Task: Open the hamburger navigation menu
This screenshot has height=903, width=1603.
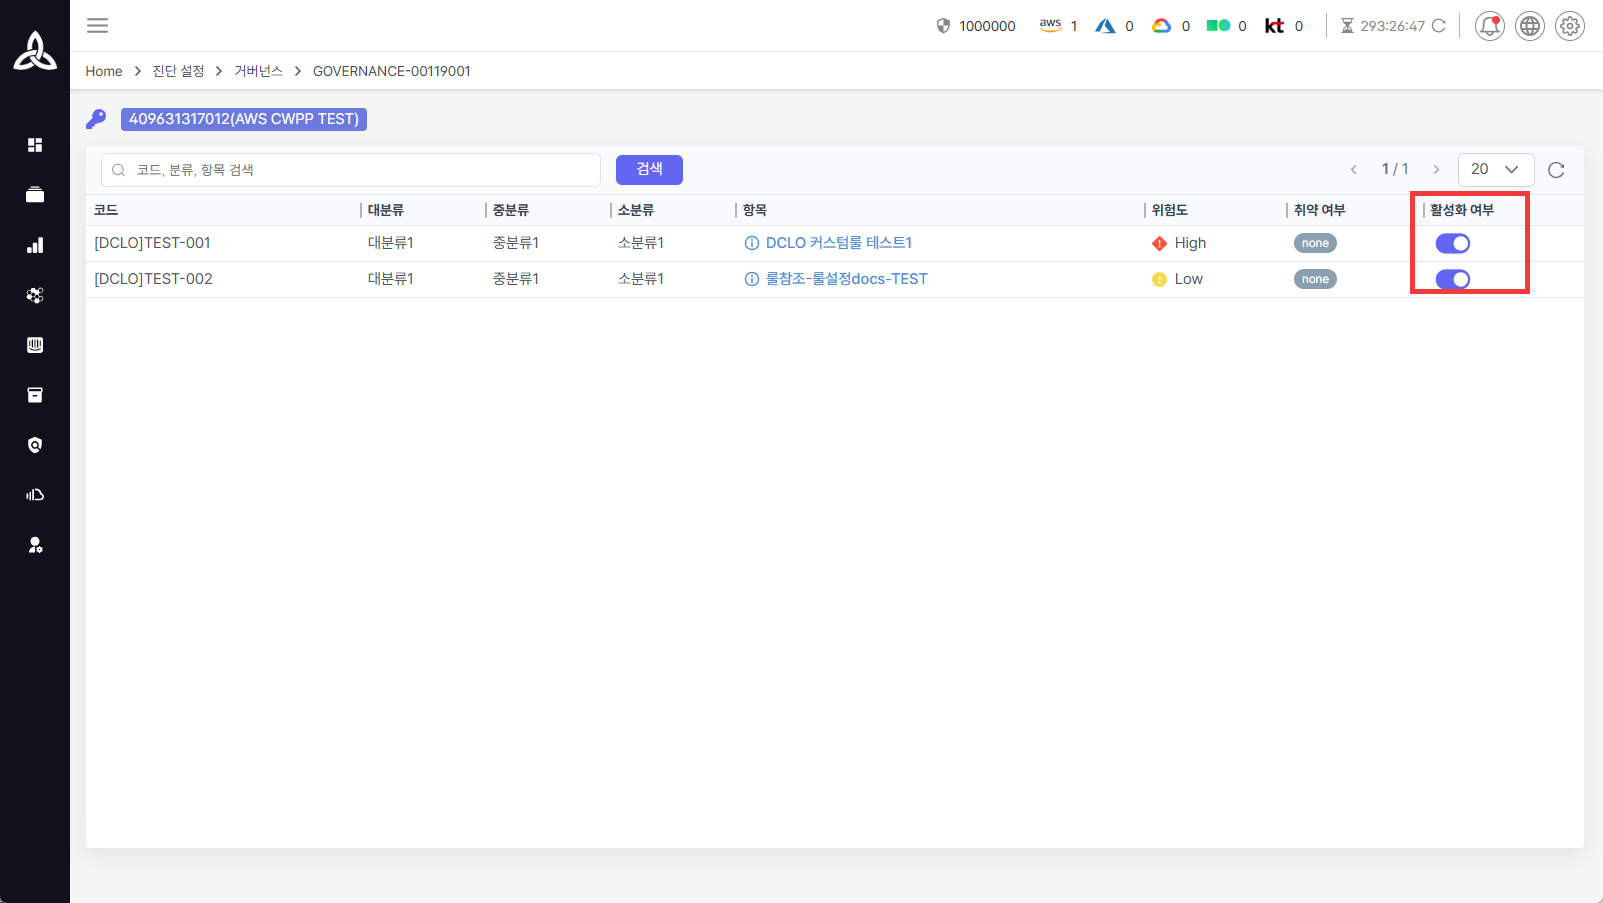Action: [x=97, y=26]
